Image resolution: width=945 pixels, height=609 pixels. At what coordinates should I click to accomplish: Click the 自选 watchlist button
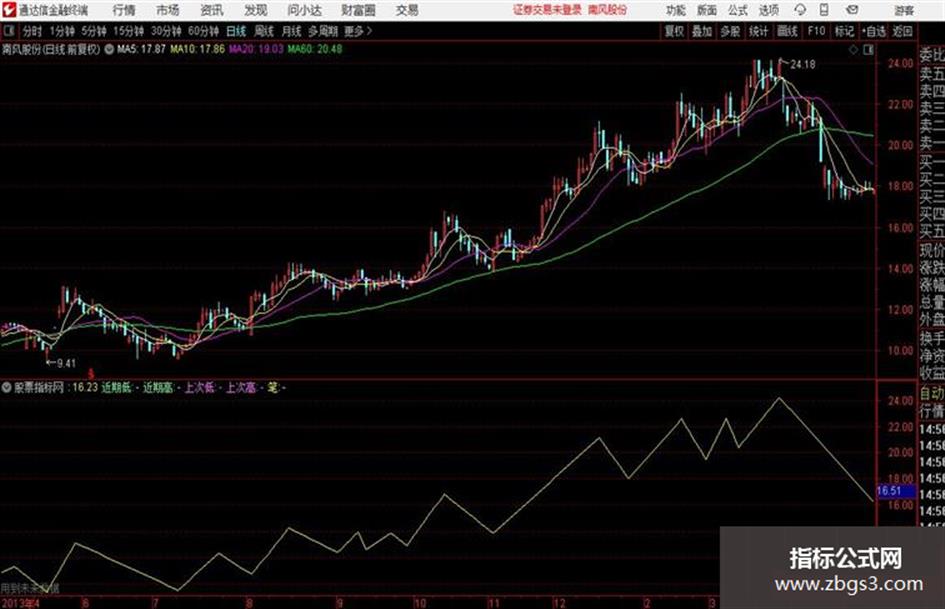point(873,31)
